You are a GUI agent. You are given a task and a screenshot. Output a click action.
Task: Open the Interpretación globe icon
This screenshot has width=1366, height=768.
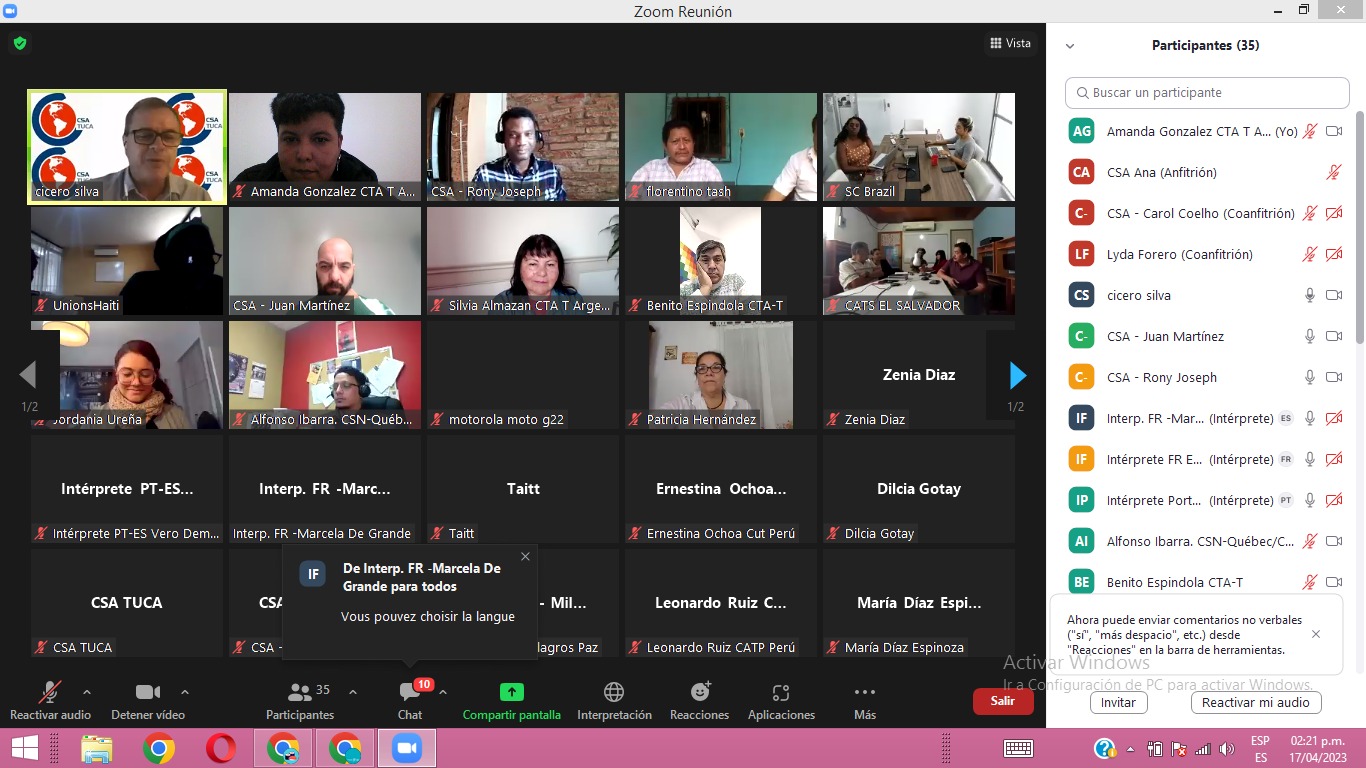tap(614, 693)
